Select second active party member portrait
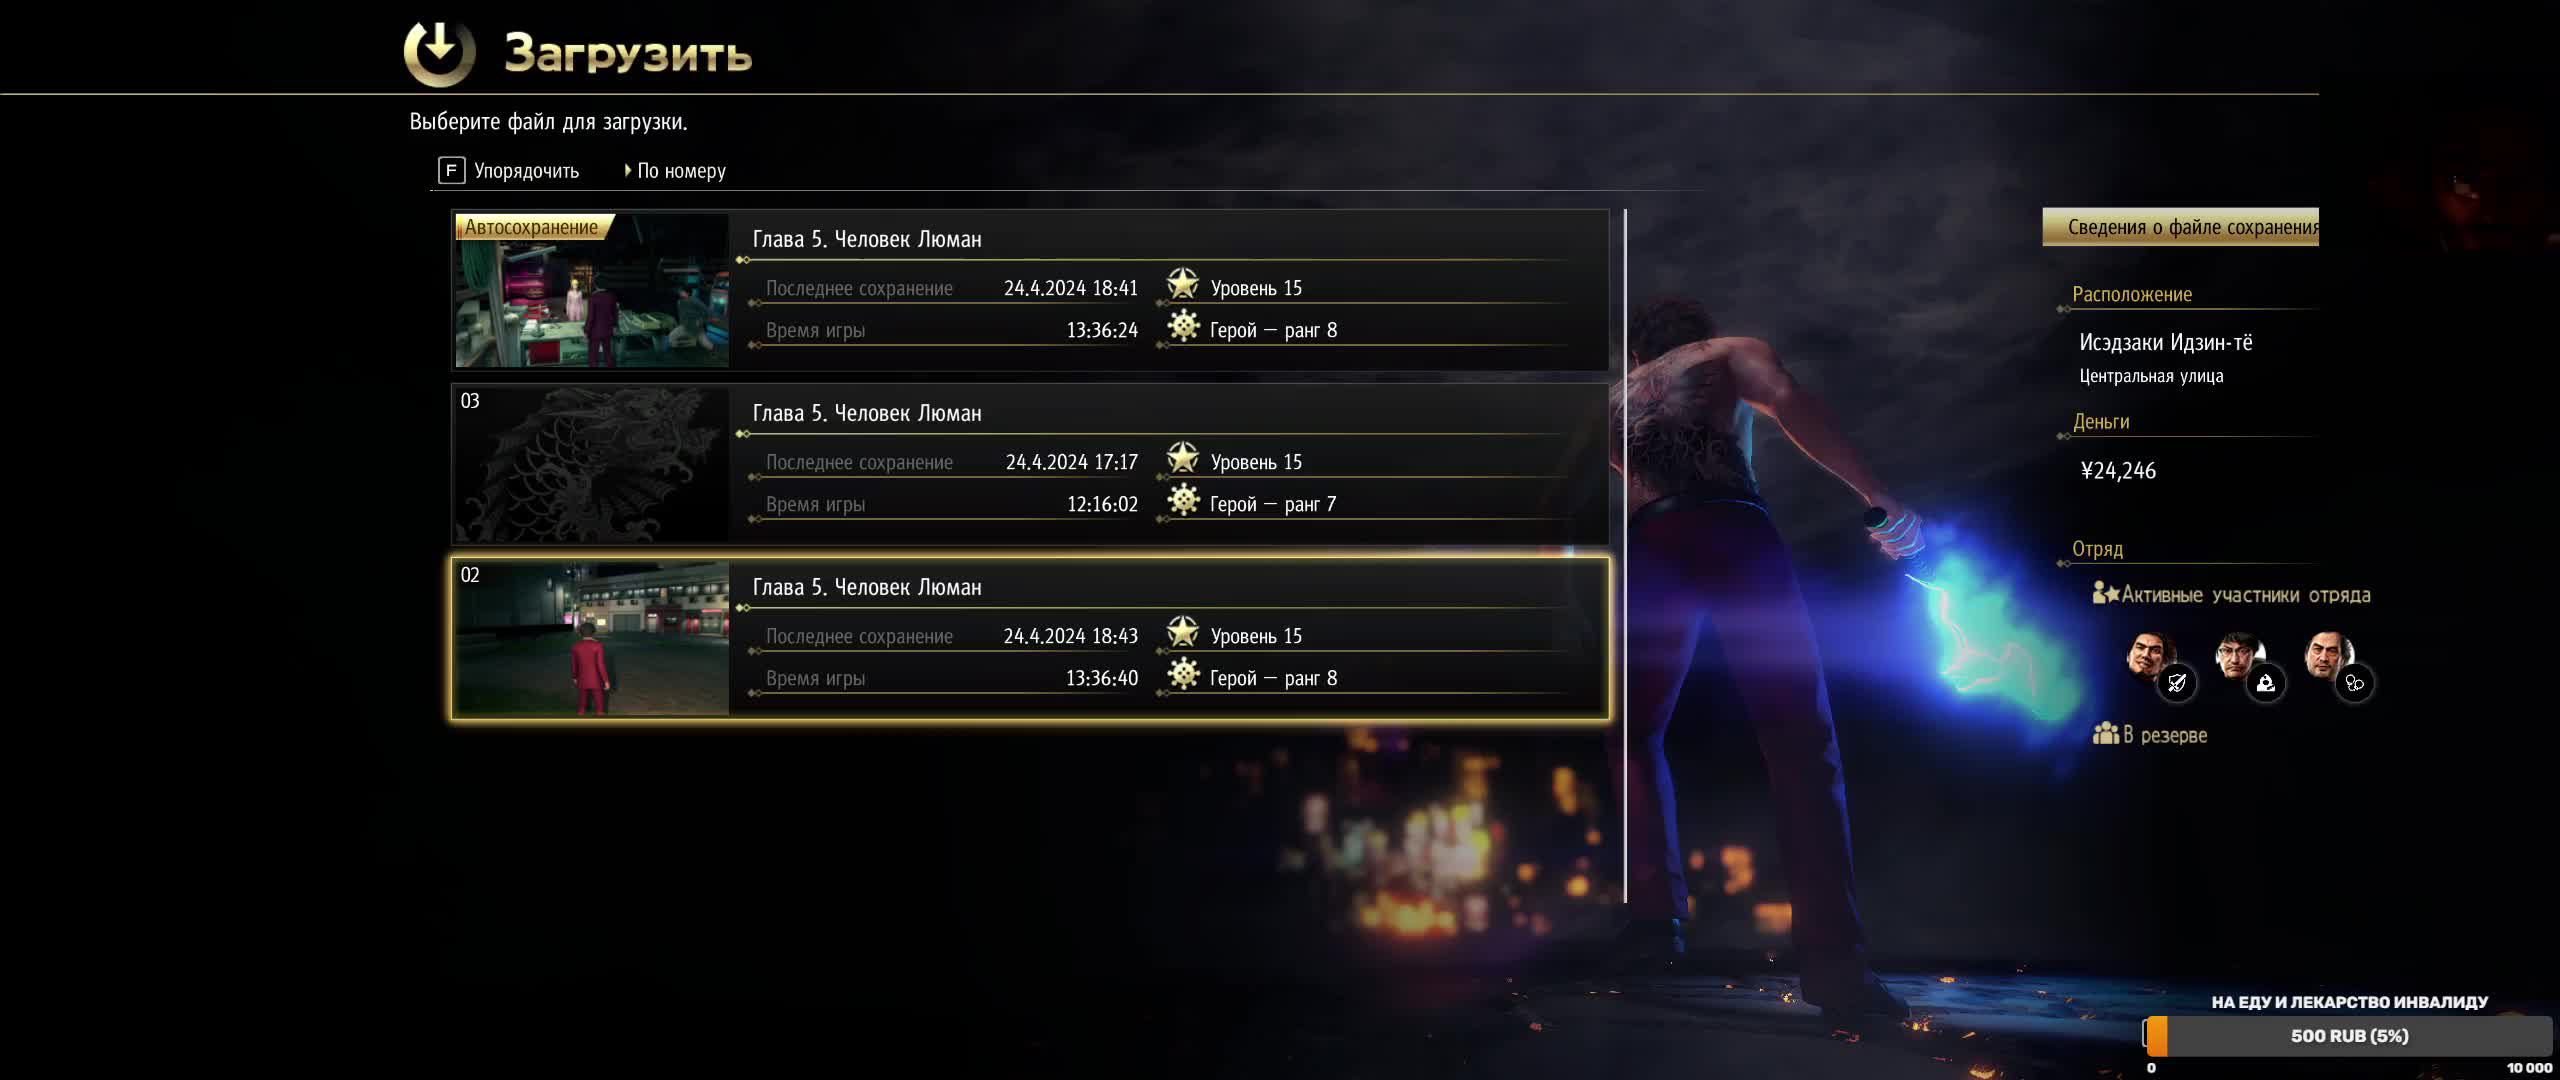 point(2240,658)
